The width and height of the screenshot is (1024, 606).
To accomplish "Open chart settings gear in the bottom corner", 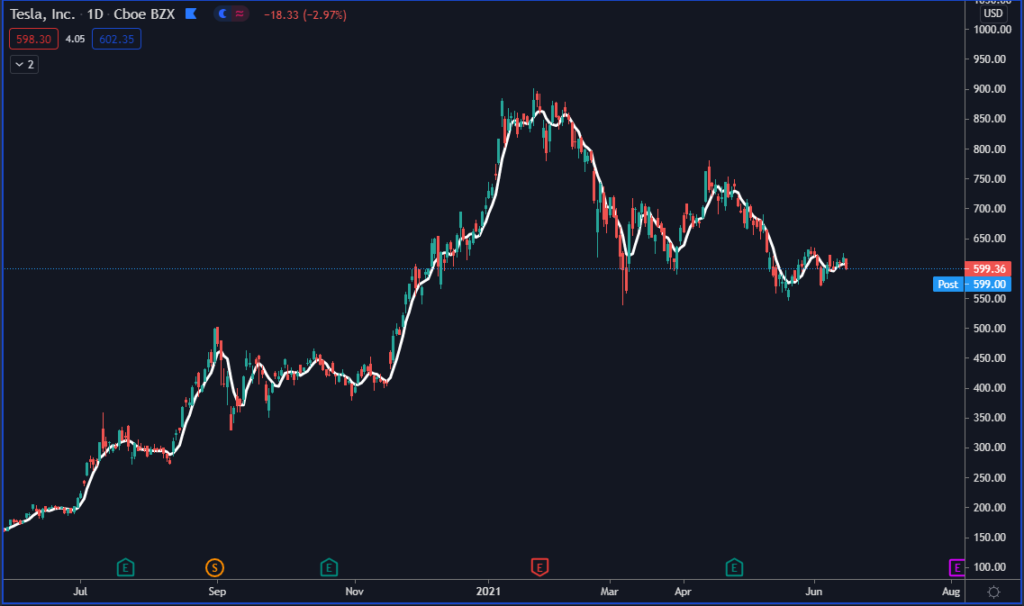I will (993, 592).
